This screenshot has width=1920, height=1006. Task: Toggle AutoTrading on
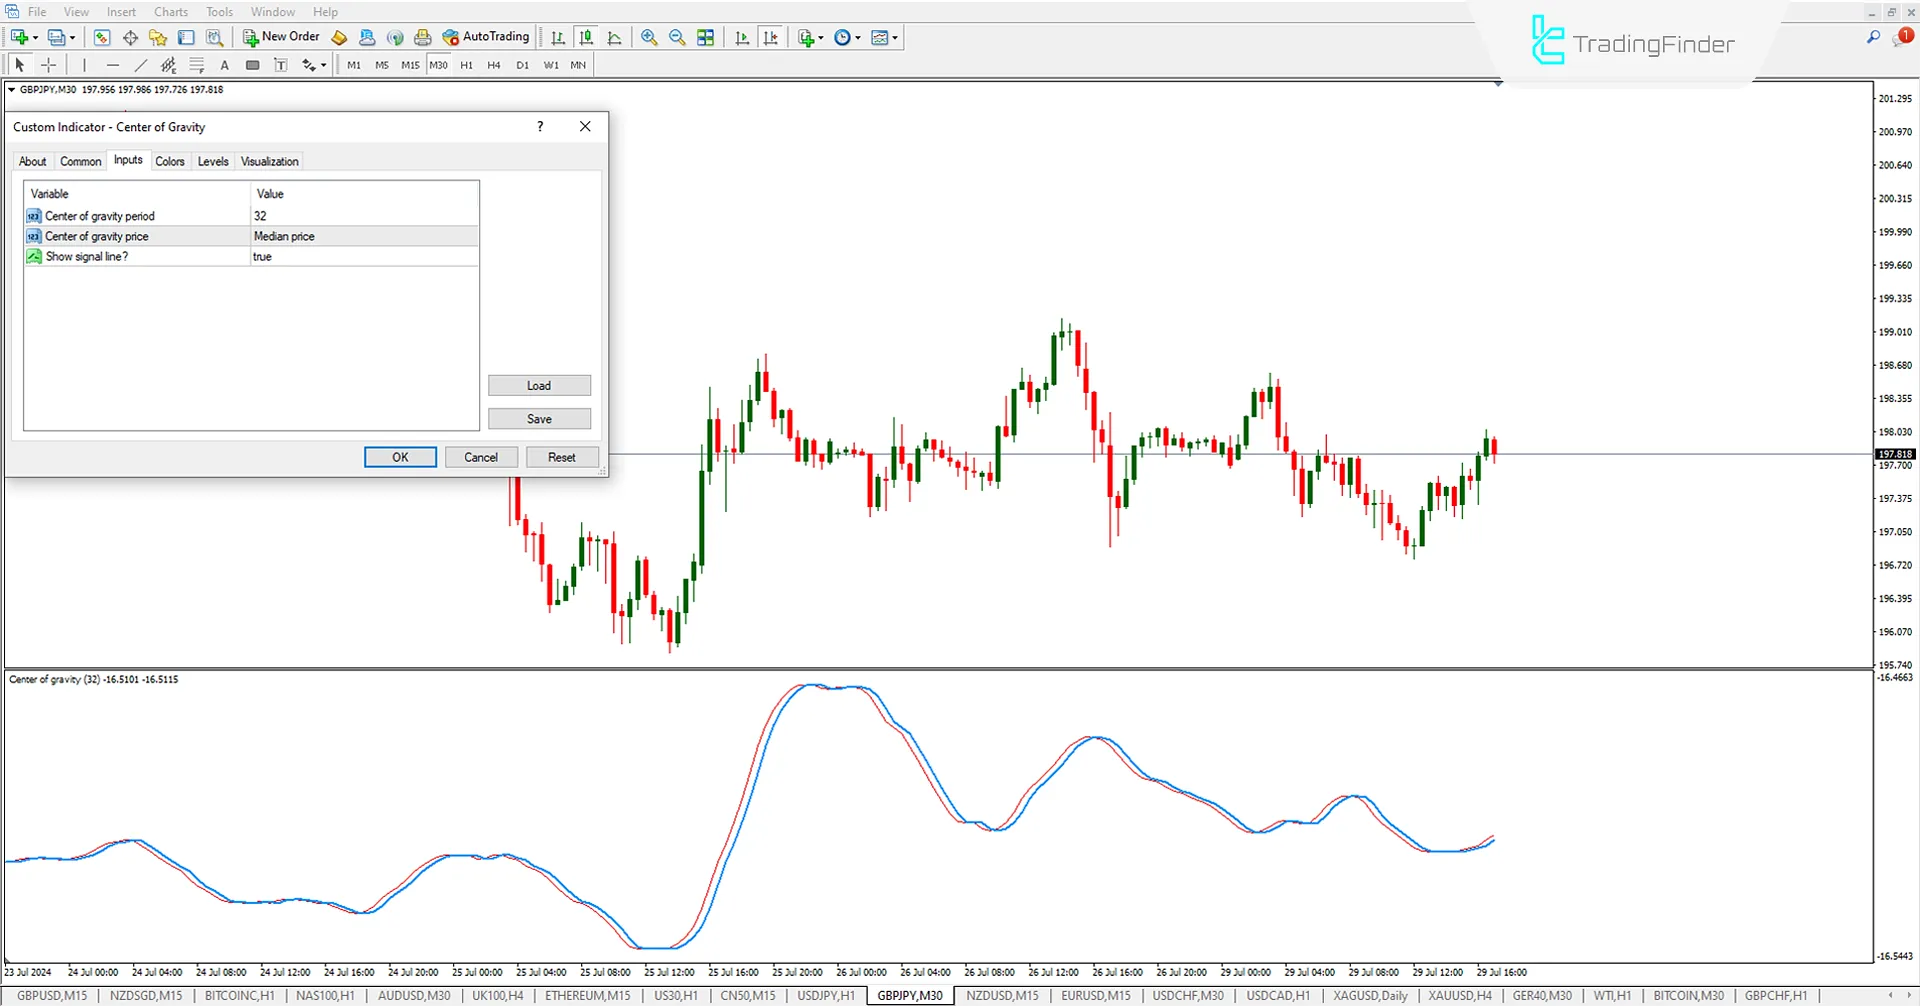point(486,37)
